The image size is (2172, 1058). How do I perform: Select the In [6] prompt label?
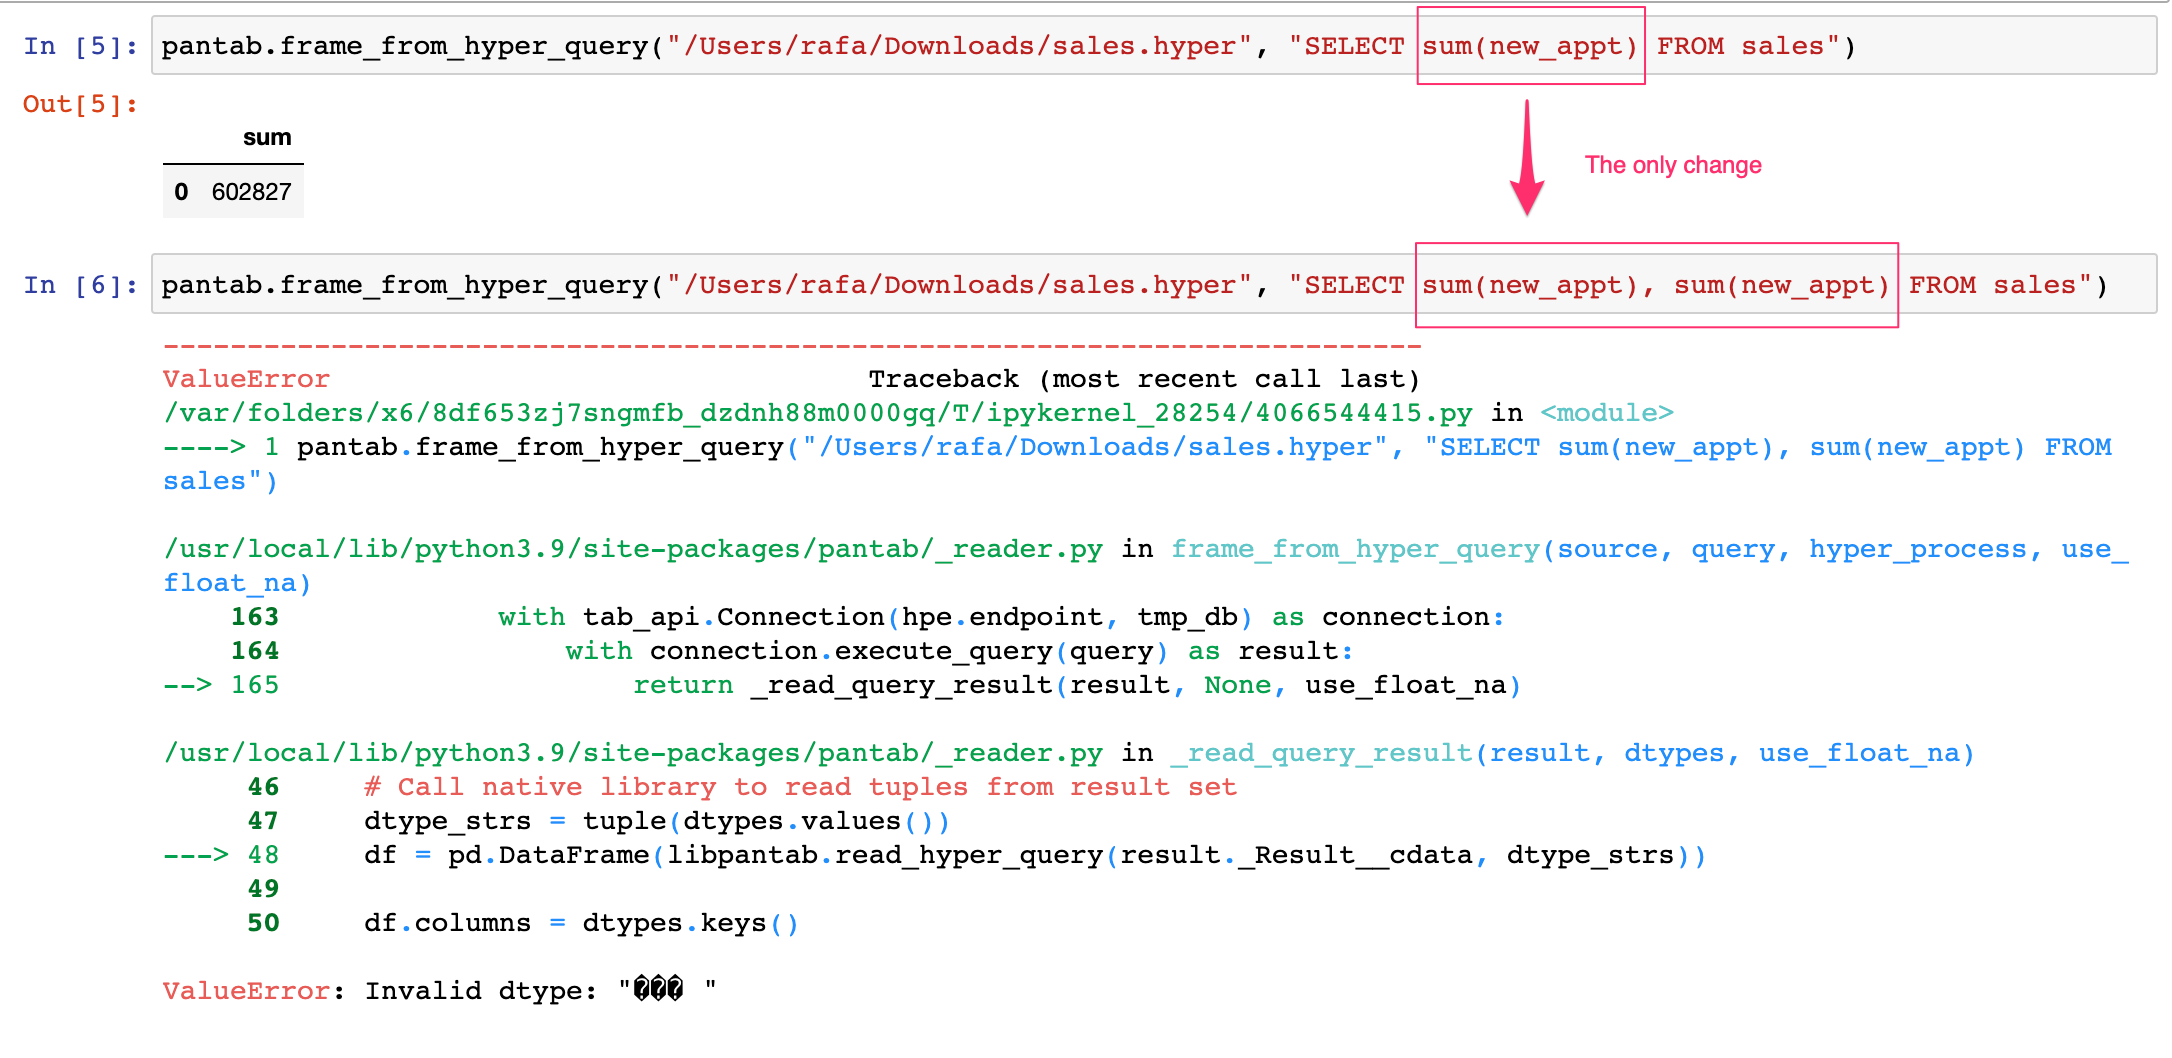click(80, 285)
